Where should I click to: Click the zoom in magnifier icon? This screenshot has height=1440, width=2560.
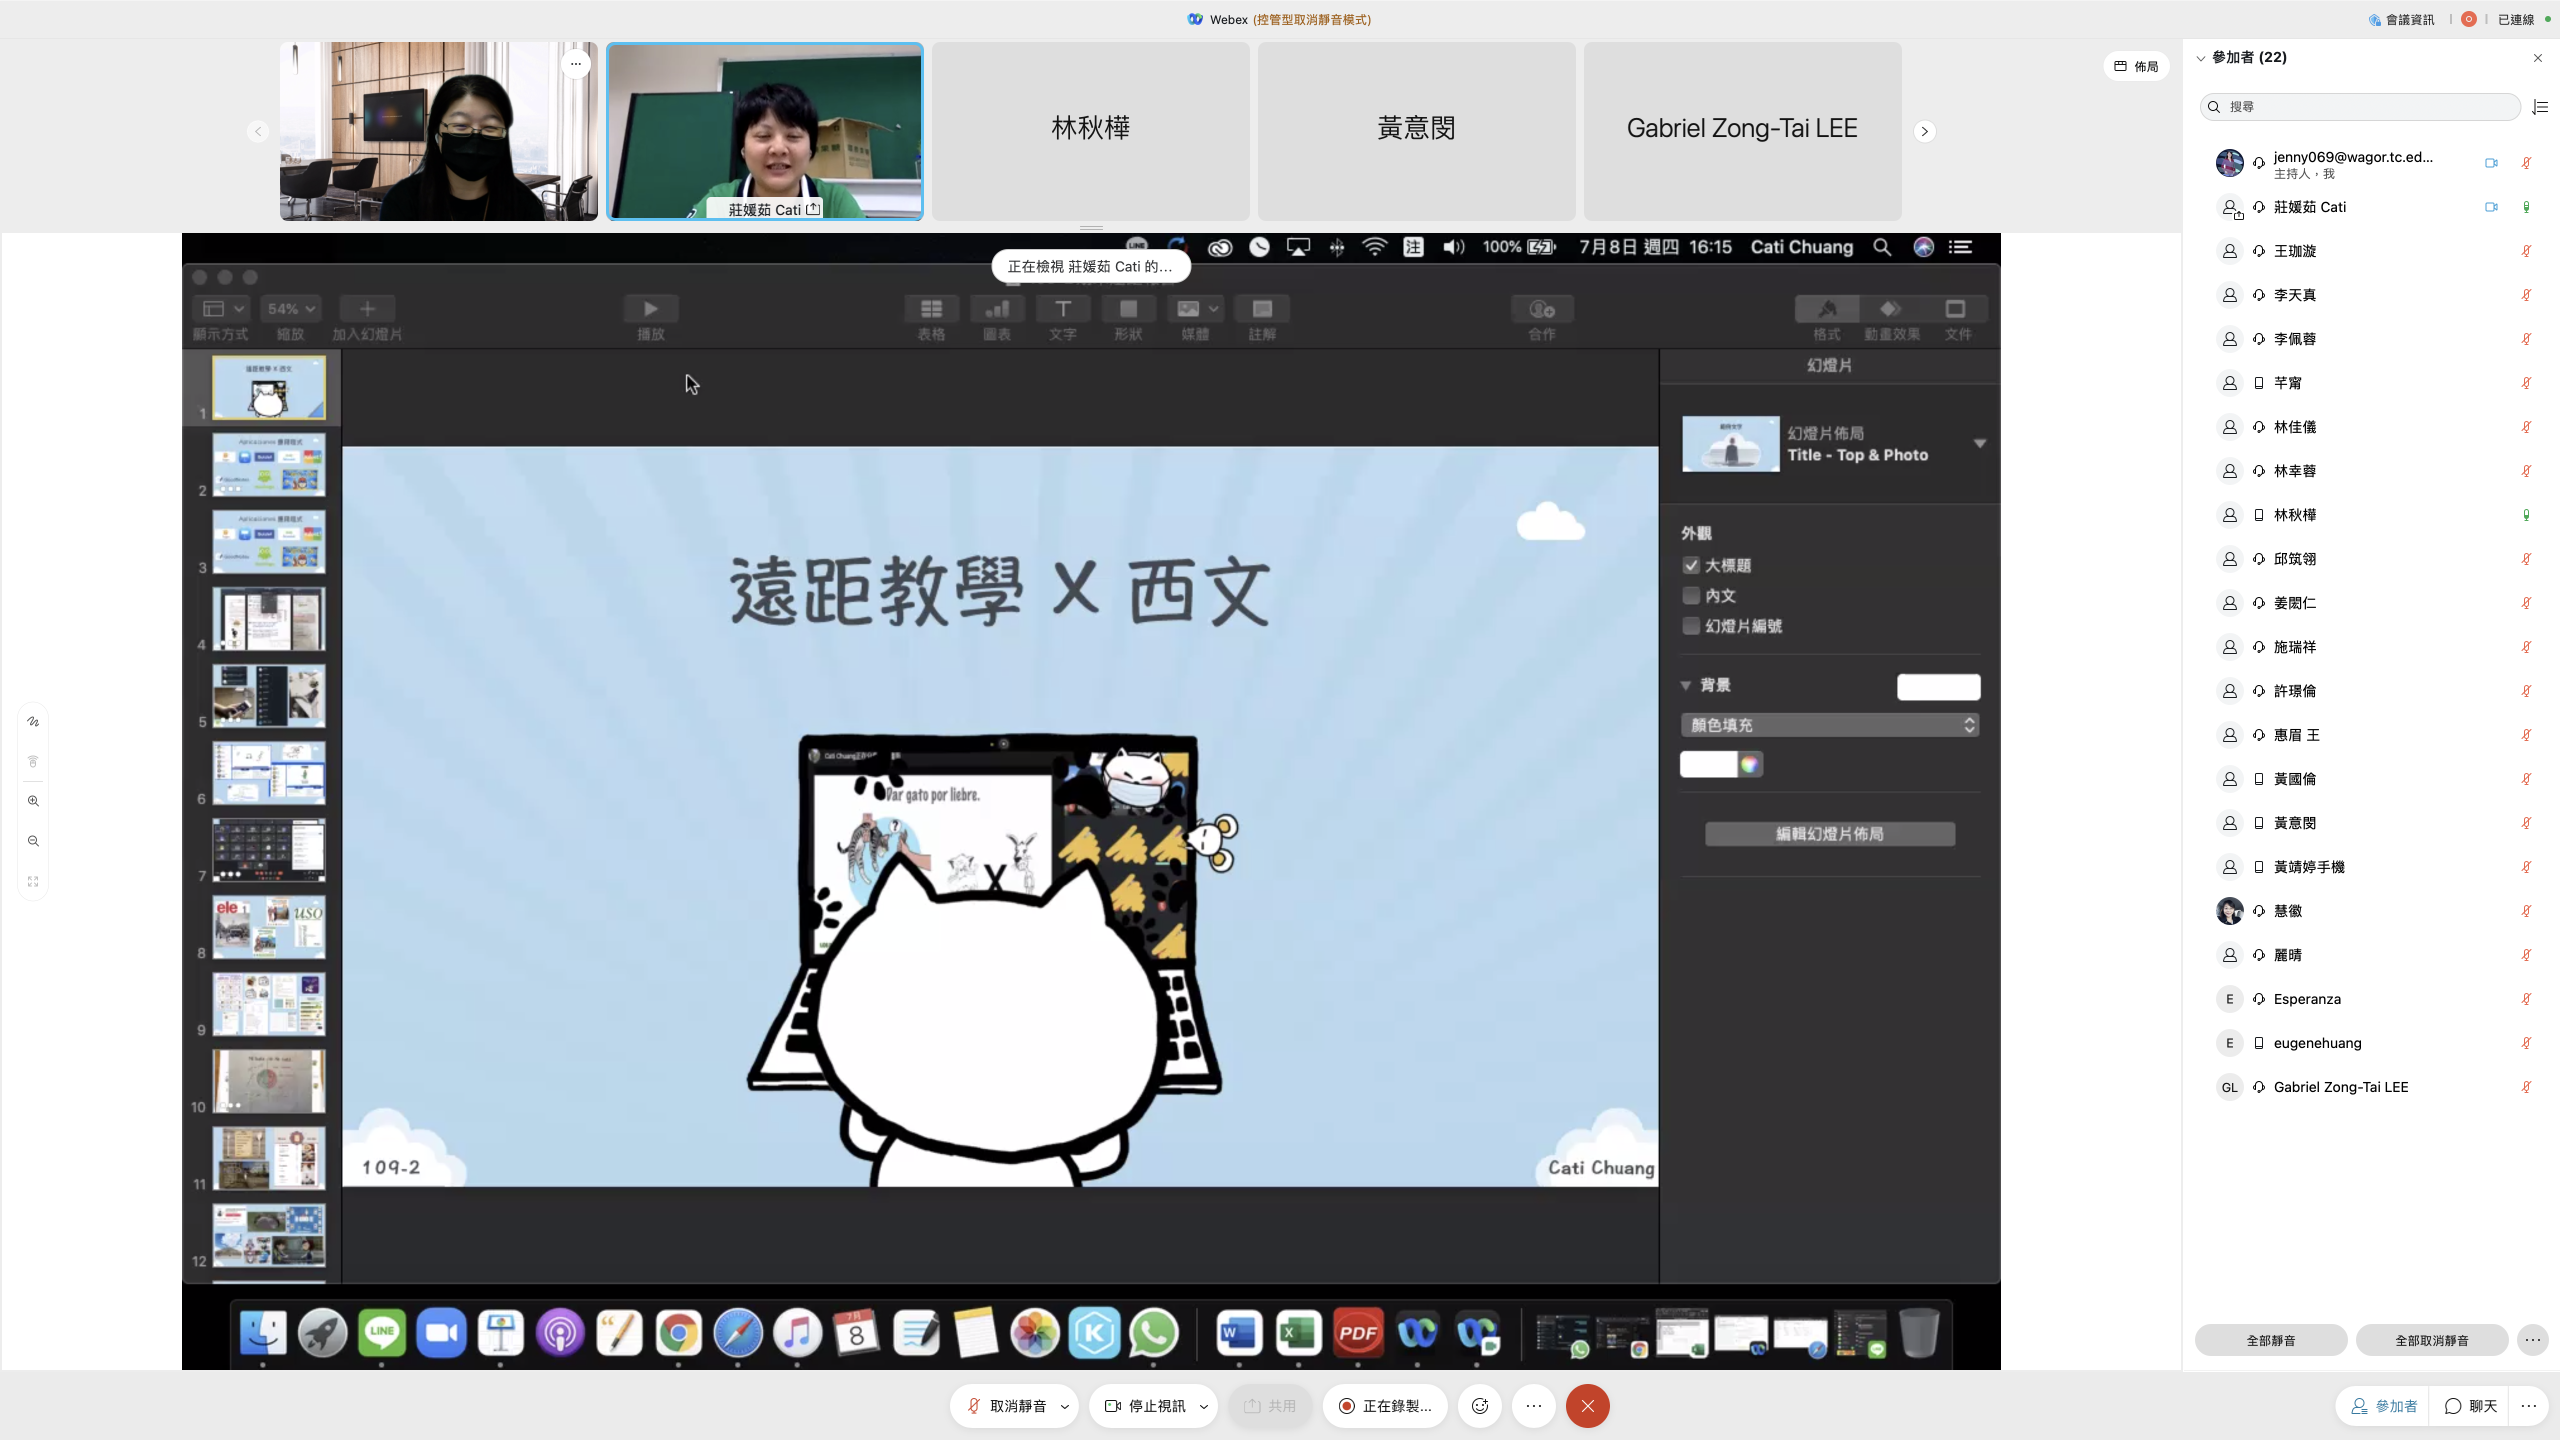click(33, 801)
